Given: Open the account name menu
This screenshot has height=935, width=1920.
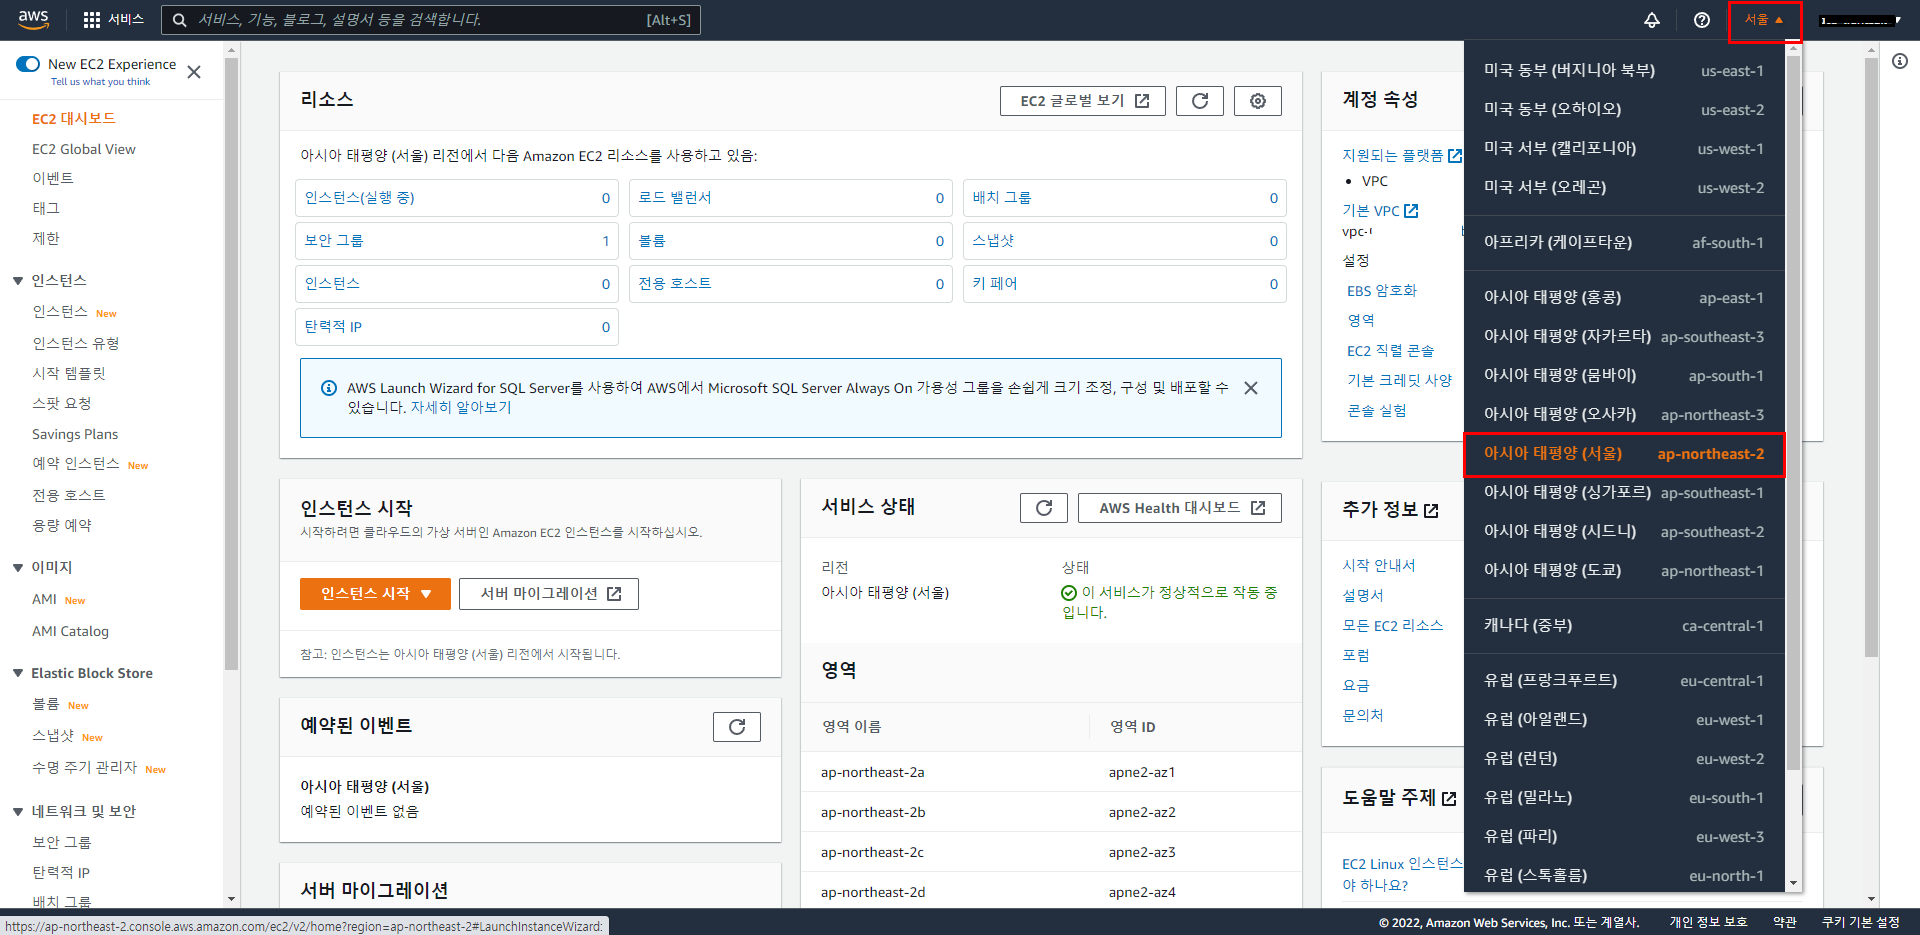Looking at the screenshot, I should (1860, 20).
